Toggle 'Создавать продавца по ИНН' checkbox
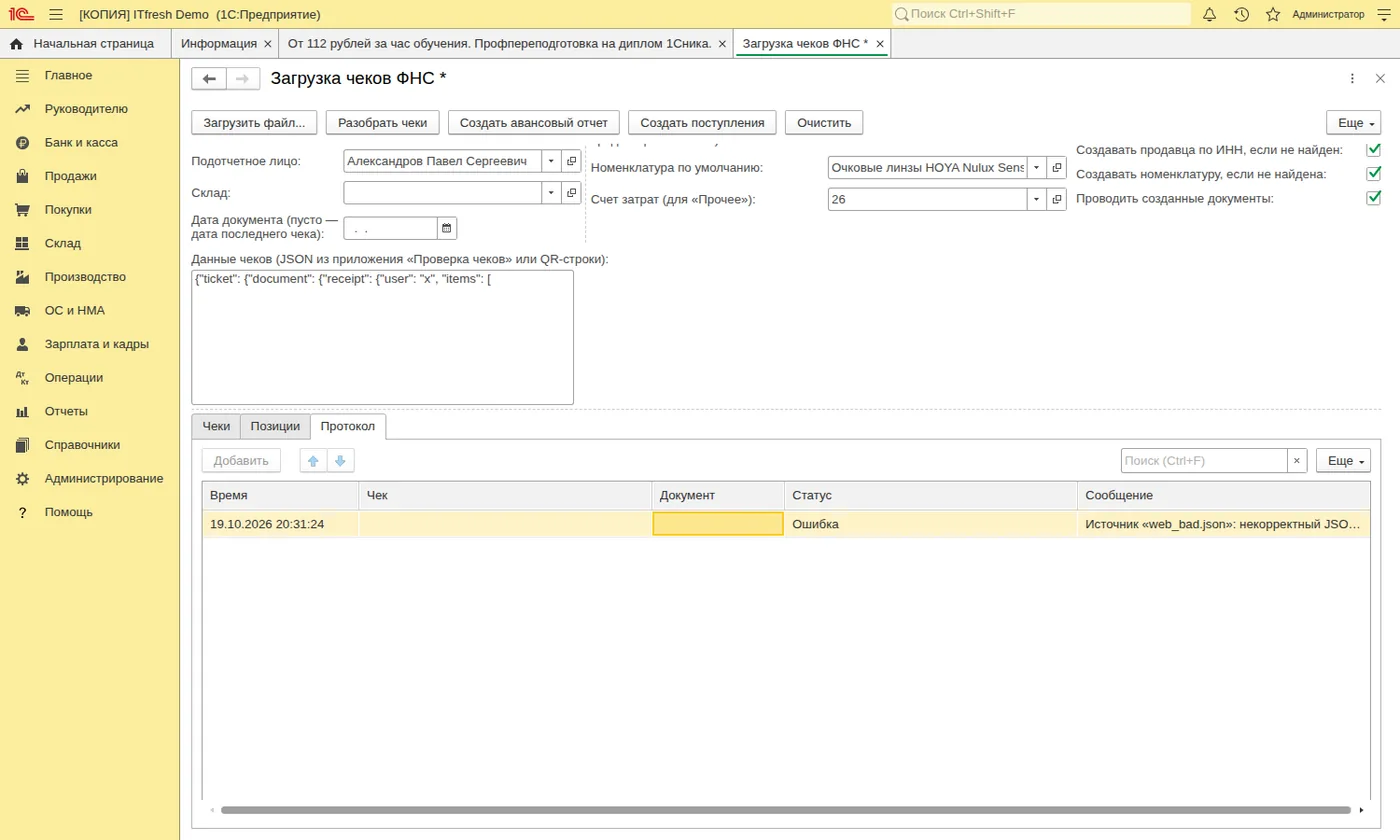Image resolution: width=1400 pixels, height=840 pixels. tap(1373, 150)
